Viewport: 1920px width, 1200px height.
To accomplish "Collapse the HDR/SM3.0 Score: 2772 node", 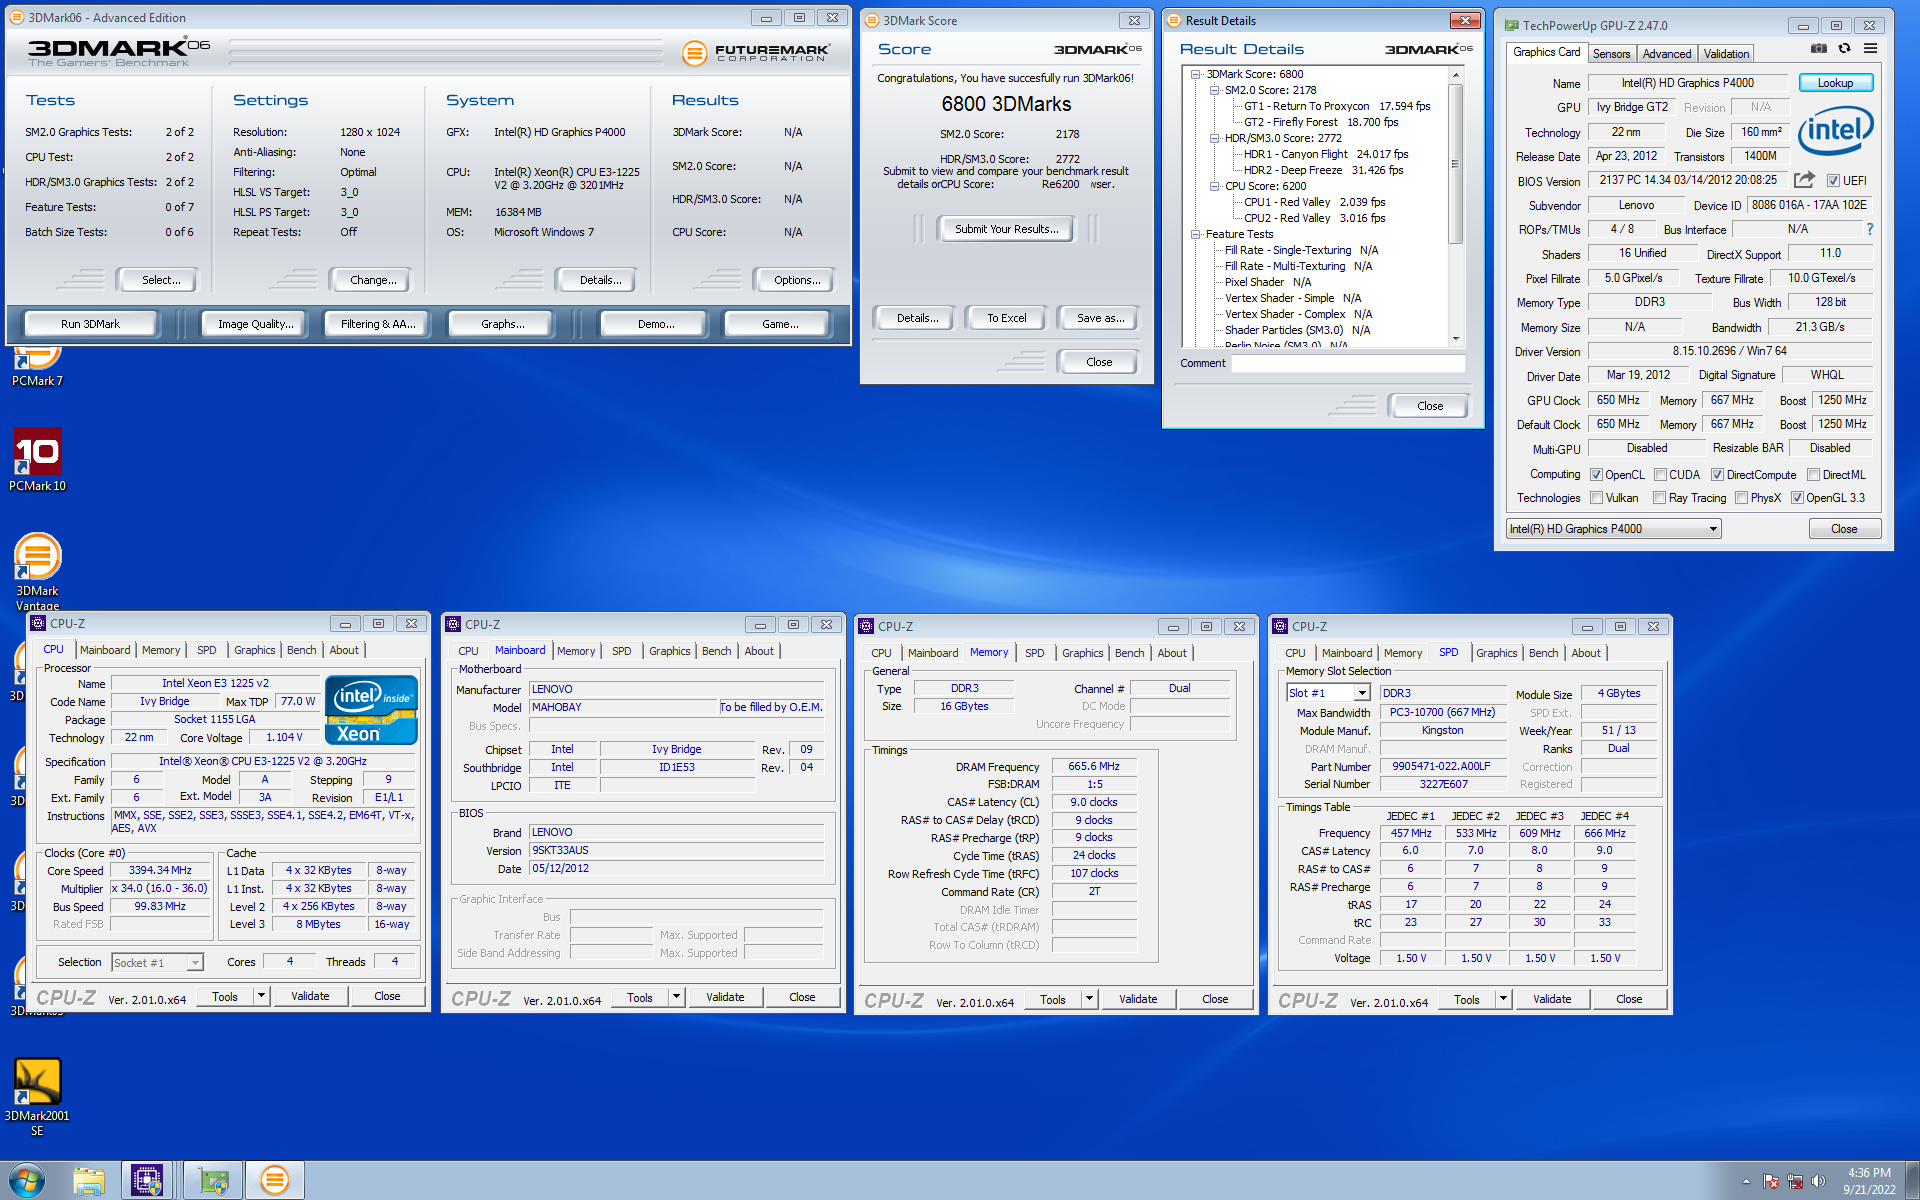I will (x=1214, y=138).
